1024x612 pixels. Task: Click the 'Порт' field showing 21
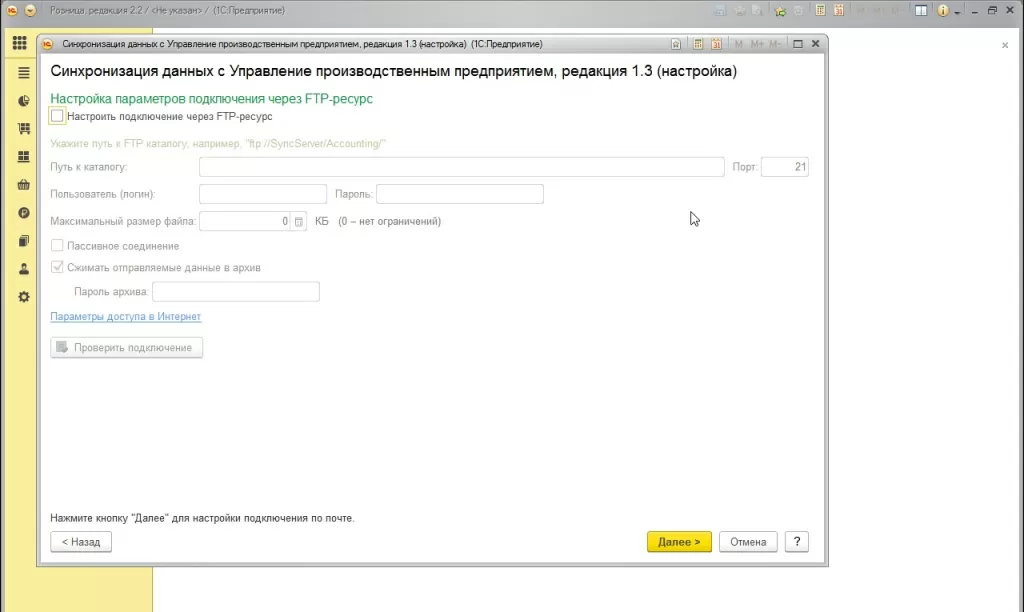tap(785, 167)
